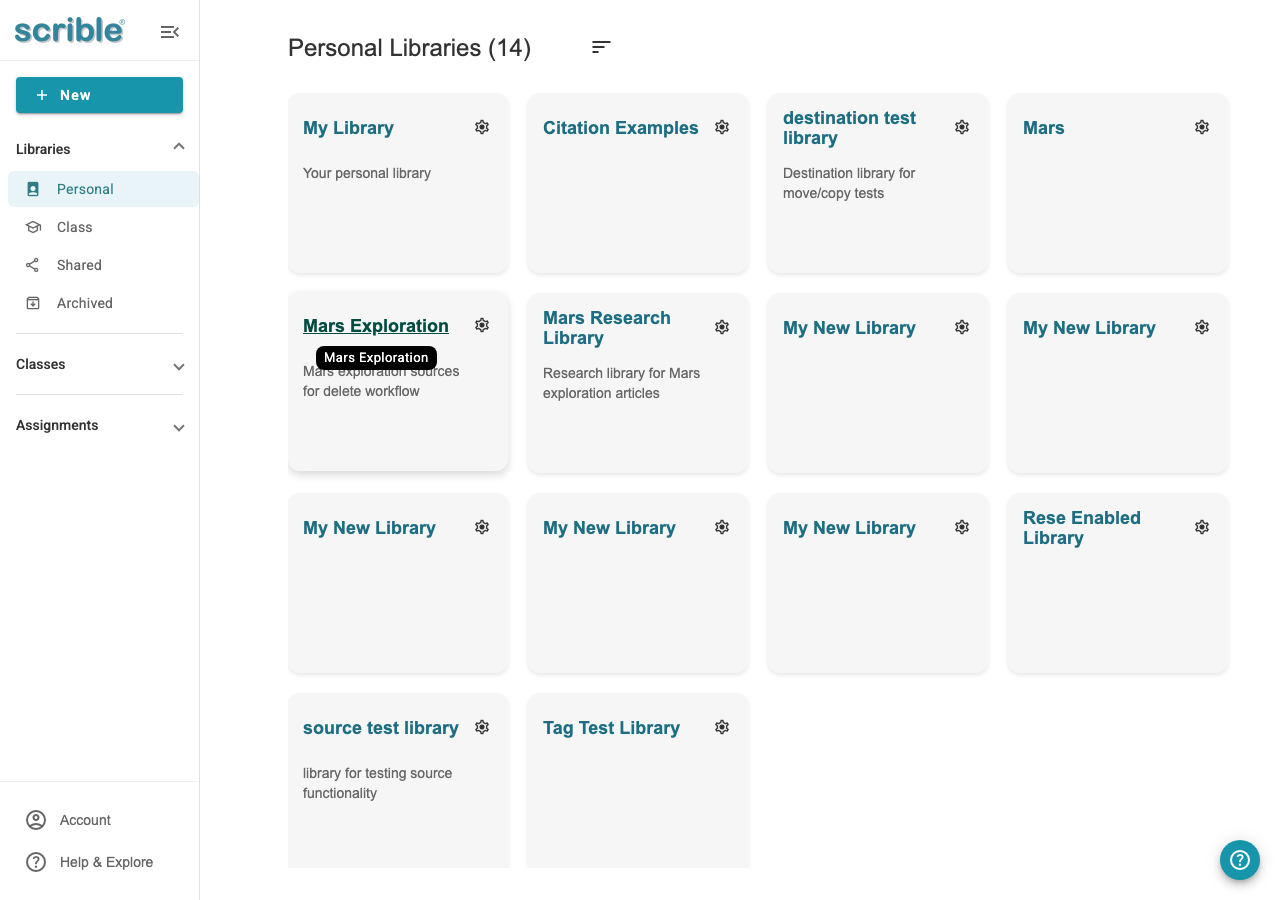
Task: Click the Shared share icon
Action: [33, 265]
